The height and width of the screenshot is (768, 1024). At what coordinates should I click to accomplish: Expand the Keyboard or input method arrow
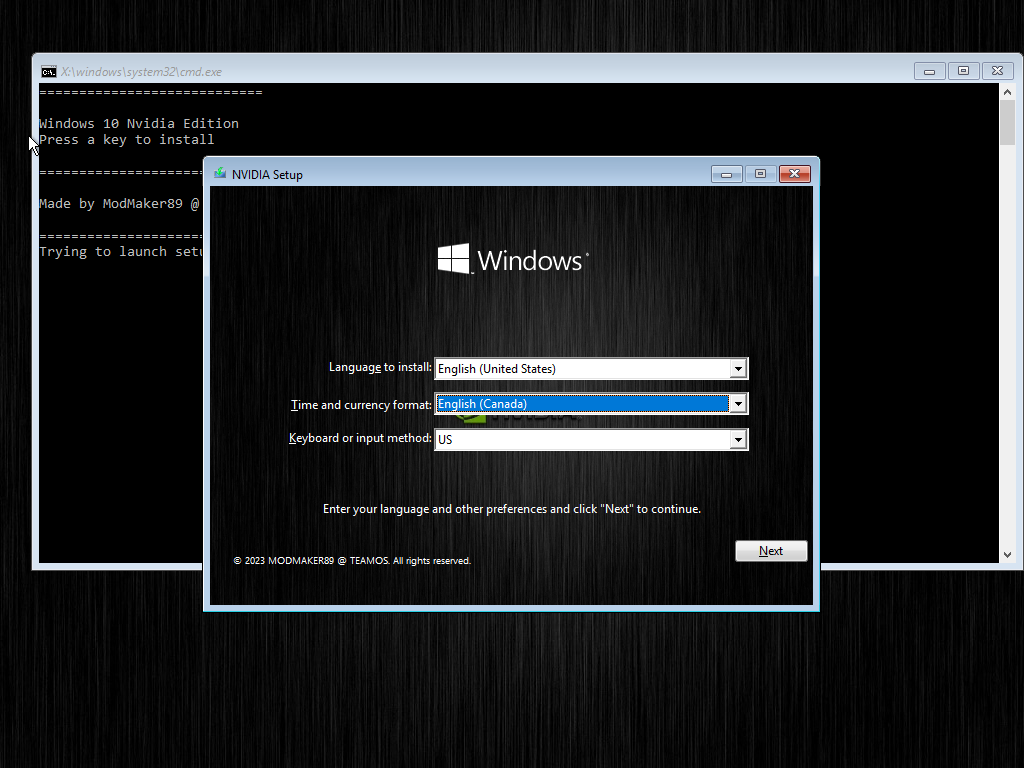738,440
